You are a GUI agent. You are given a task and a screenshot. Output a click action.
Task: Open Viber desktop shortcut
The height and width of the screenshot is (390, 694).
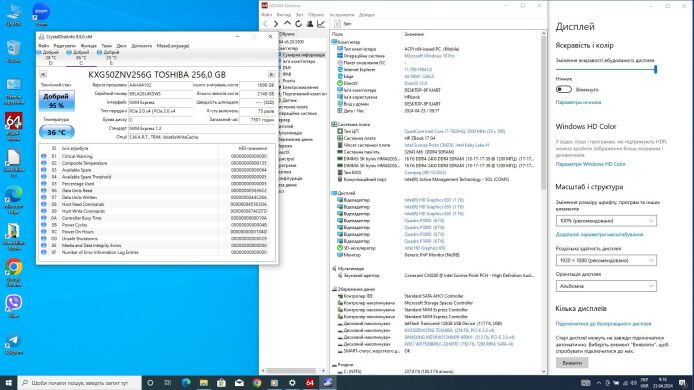(14, 306)
